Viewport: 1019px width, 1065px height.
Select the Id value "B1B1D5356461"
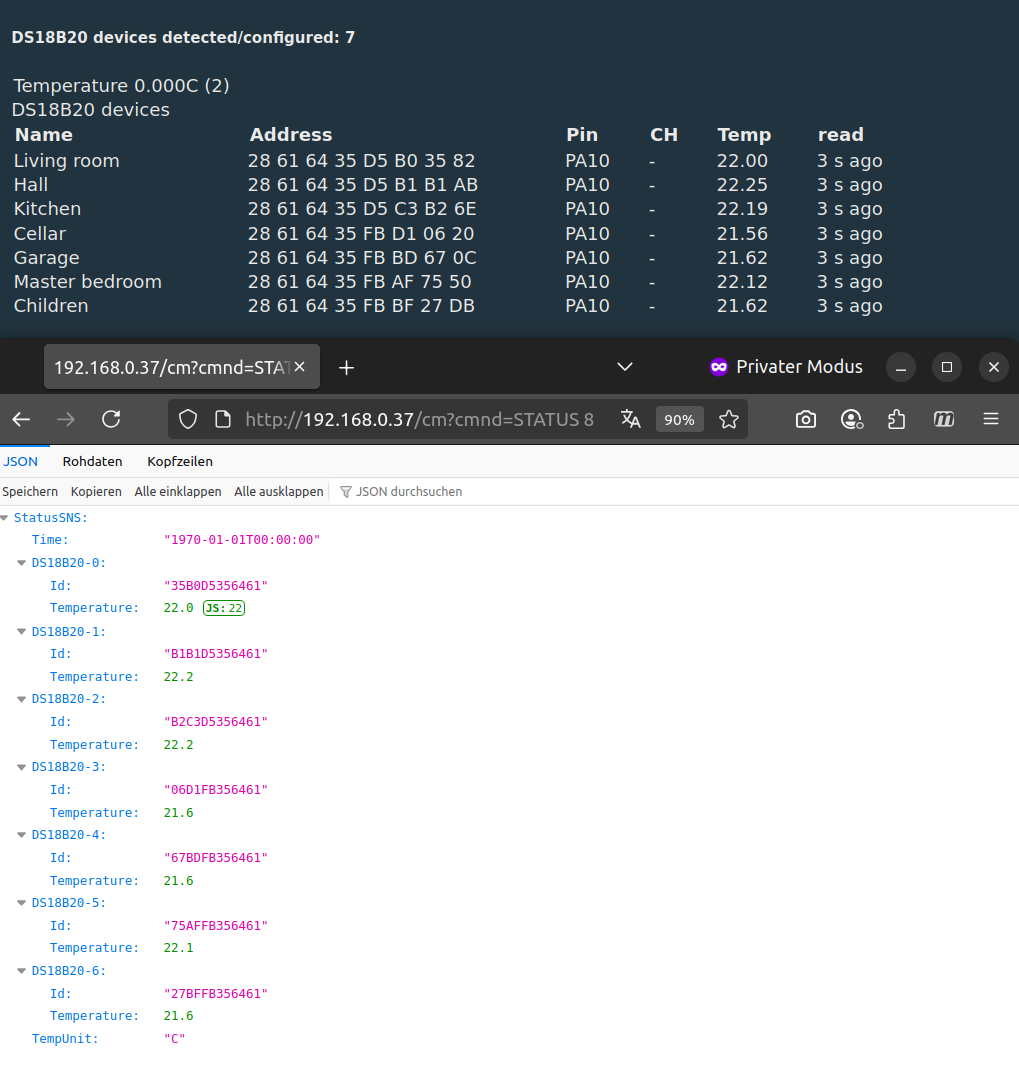(216, 653)
